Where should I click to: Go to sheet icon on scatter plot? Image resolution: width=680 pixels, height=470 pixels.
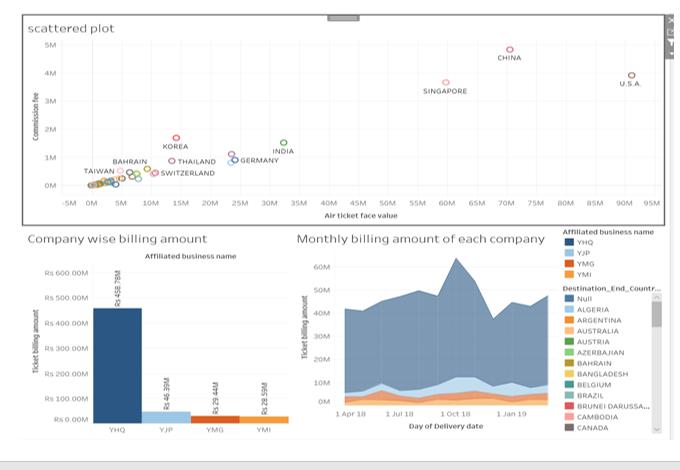tap(670, 32)
